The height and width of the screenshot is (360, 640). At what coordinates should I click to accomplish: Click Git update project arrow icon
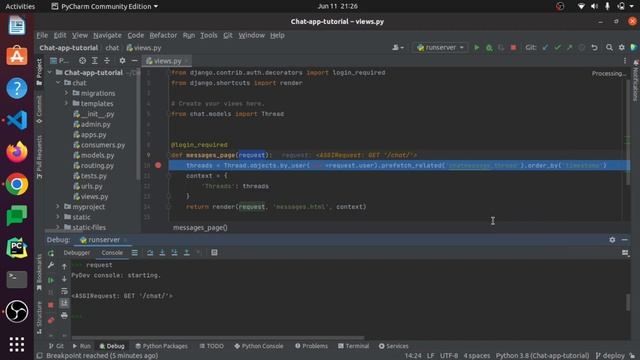click(545, 48)
